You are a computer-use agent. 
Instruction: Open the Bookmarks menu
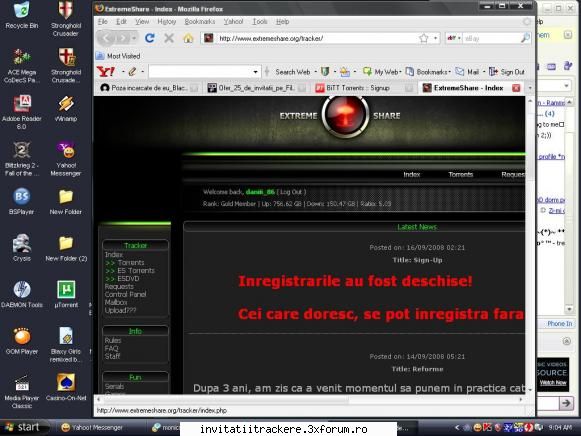(x=200, y=21)
